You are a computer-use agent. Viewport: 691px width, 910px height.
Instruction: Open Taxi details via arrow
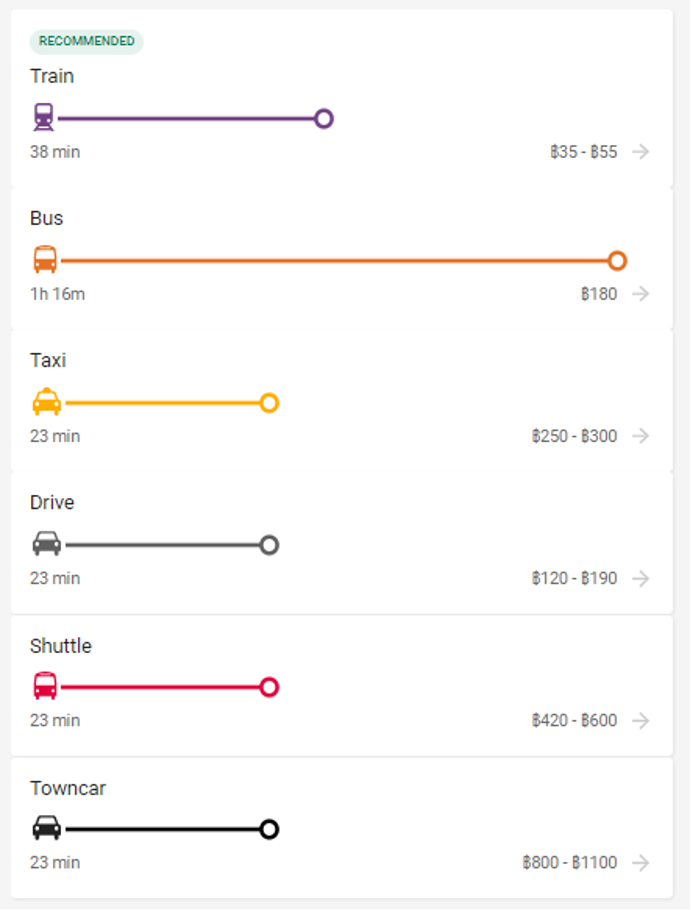(641, 436)
